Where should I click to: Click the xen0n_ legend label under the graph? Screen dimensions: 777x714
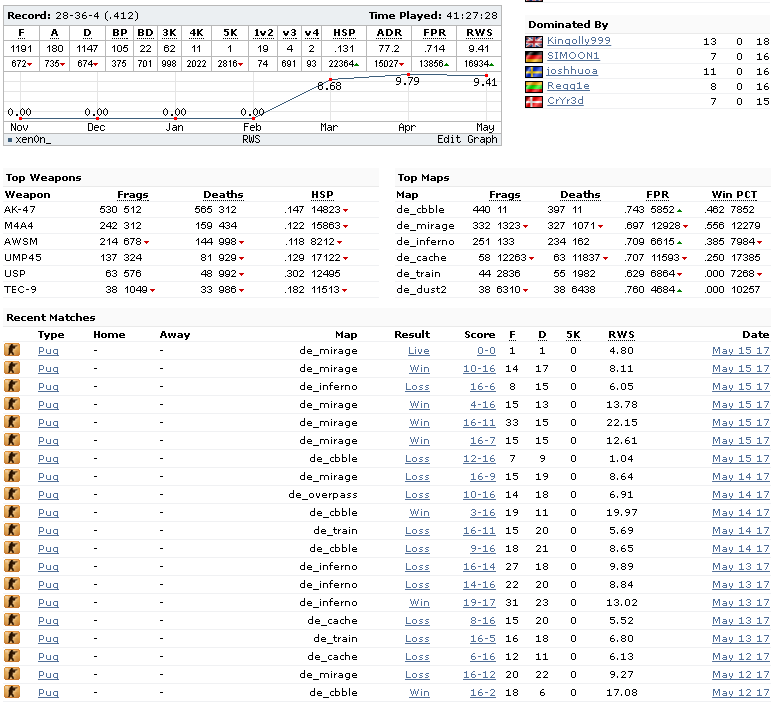click(x=33, y=140)
